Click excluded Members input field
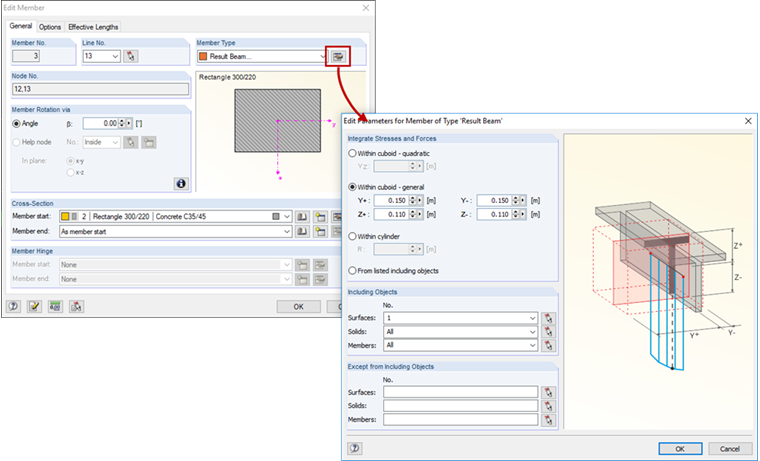 [460, 420]
